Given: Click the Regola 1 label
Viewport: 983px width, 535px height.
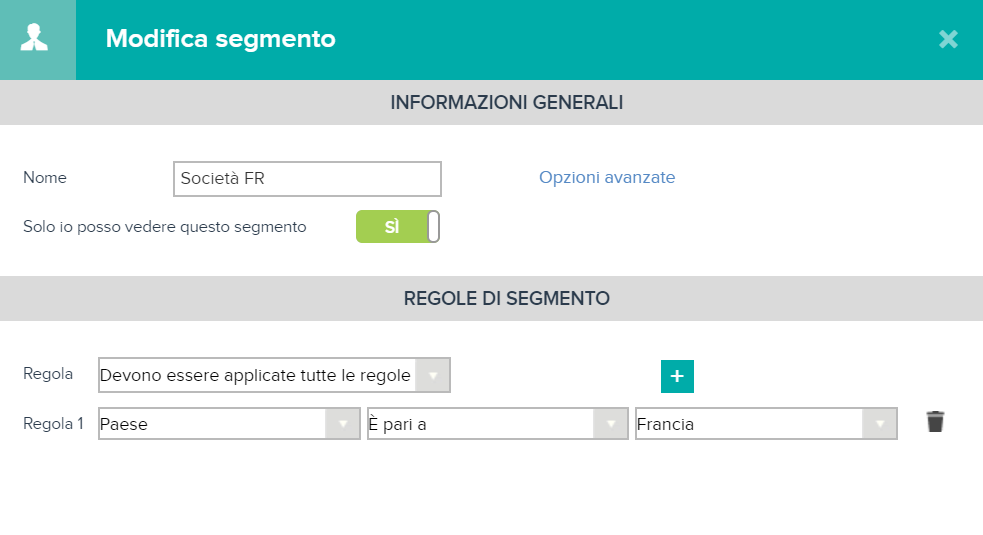Looking at the screenshot, I should point(53,423).
